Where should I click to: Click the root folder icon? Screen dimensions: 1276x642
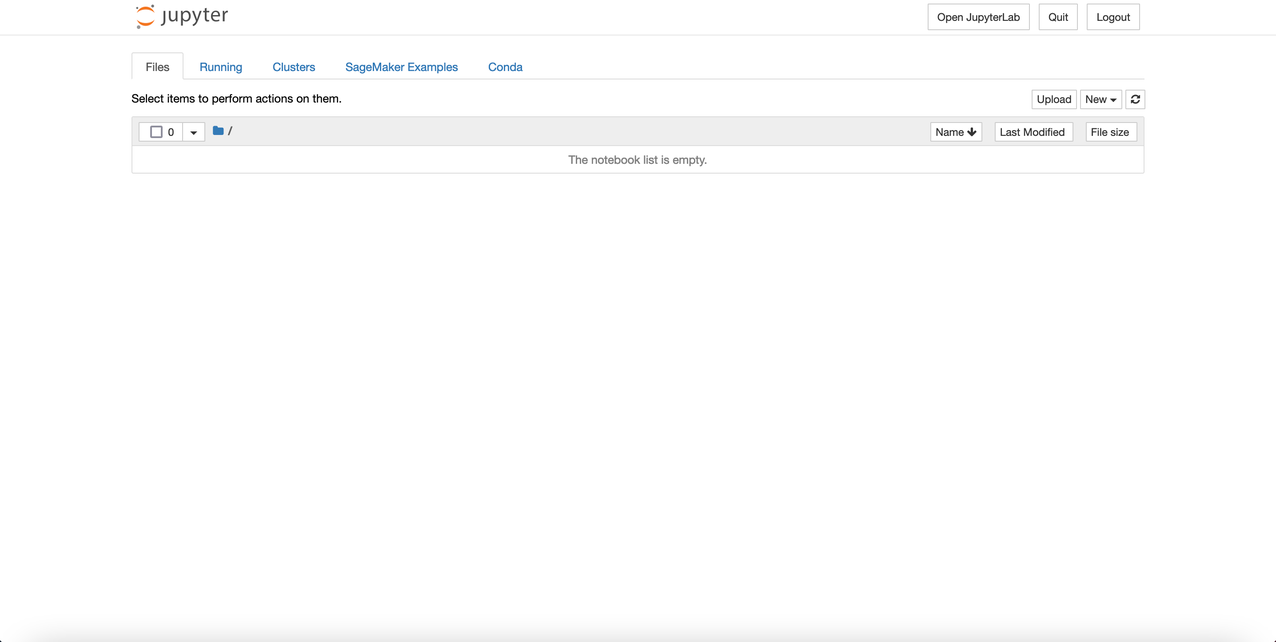click(218, 131)
